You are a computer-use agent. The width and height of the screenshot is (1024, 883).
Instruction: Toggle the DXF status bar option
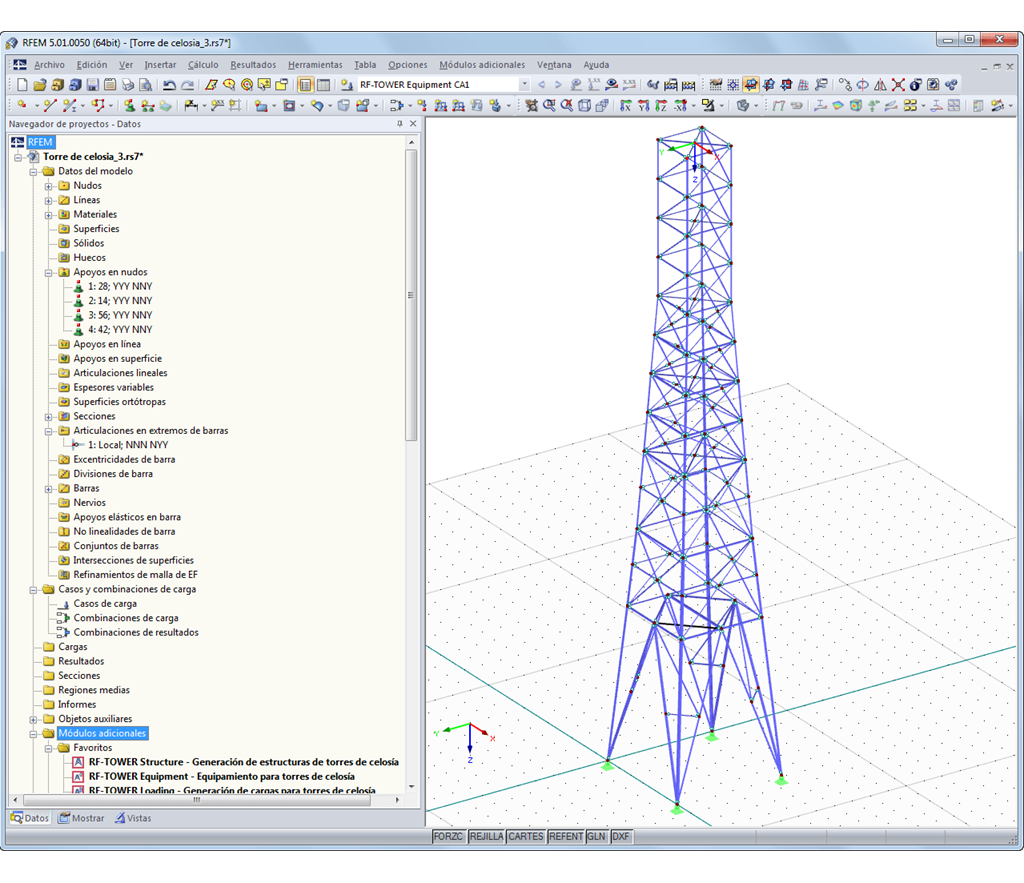(620, 836)
